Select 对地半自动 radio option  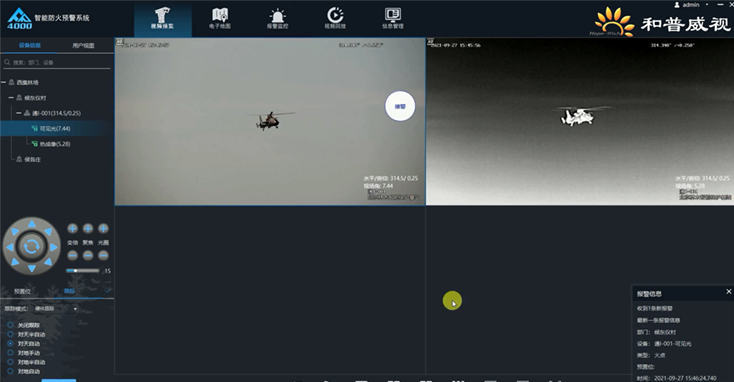coord(10,362)
